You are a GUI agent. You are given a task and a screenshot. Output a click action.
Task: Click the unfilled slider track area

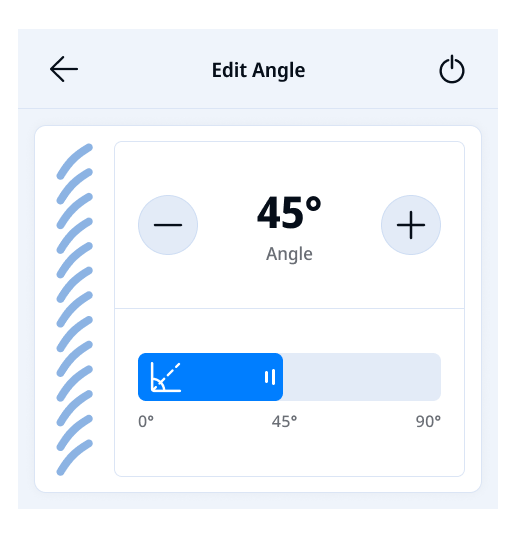pos(362,377)
